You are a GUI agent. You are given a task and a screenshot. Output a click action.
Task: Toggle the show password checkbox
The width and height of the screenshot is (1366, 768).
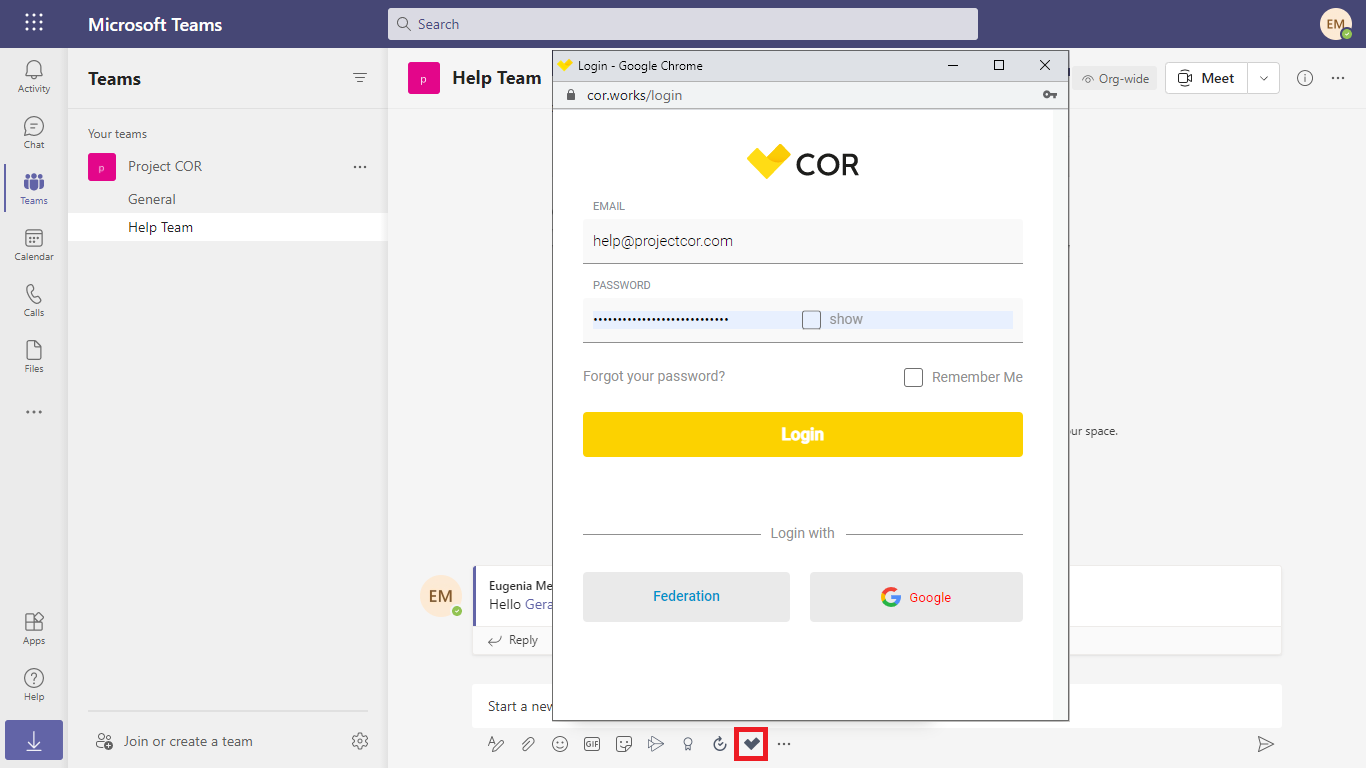[x=811, y=320]
